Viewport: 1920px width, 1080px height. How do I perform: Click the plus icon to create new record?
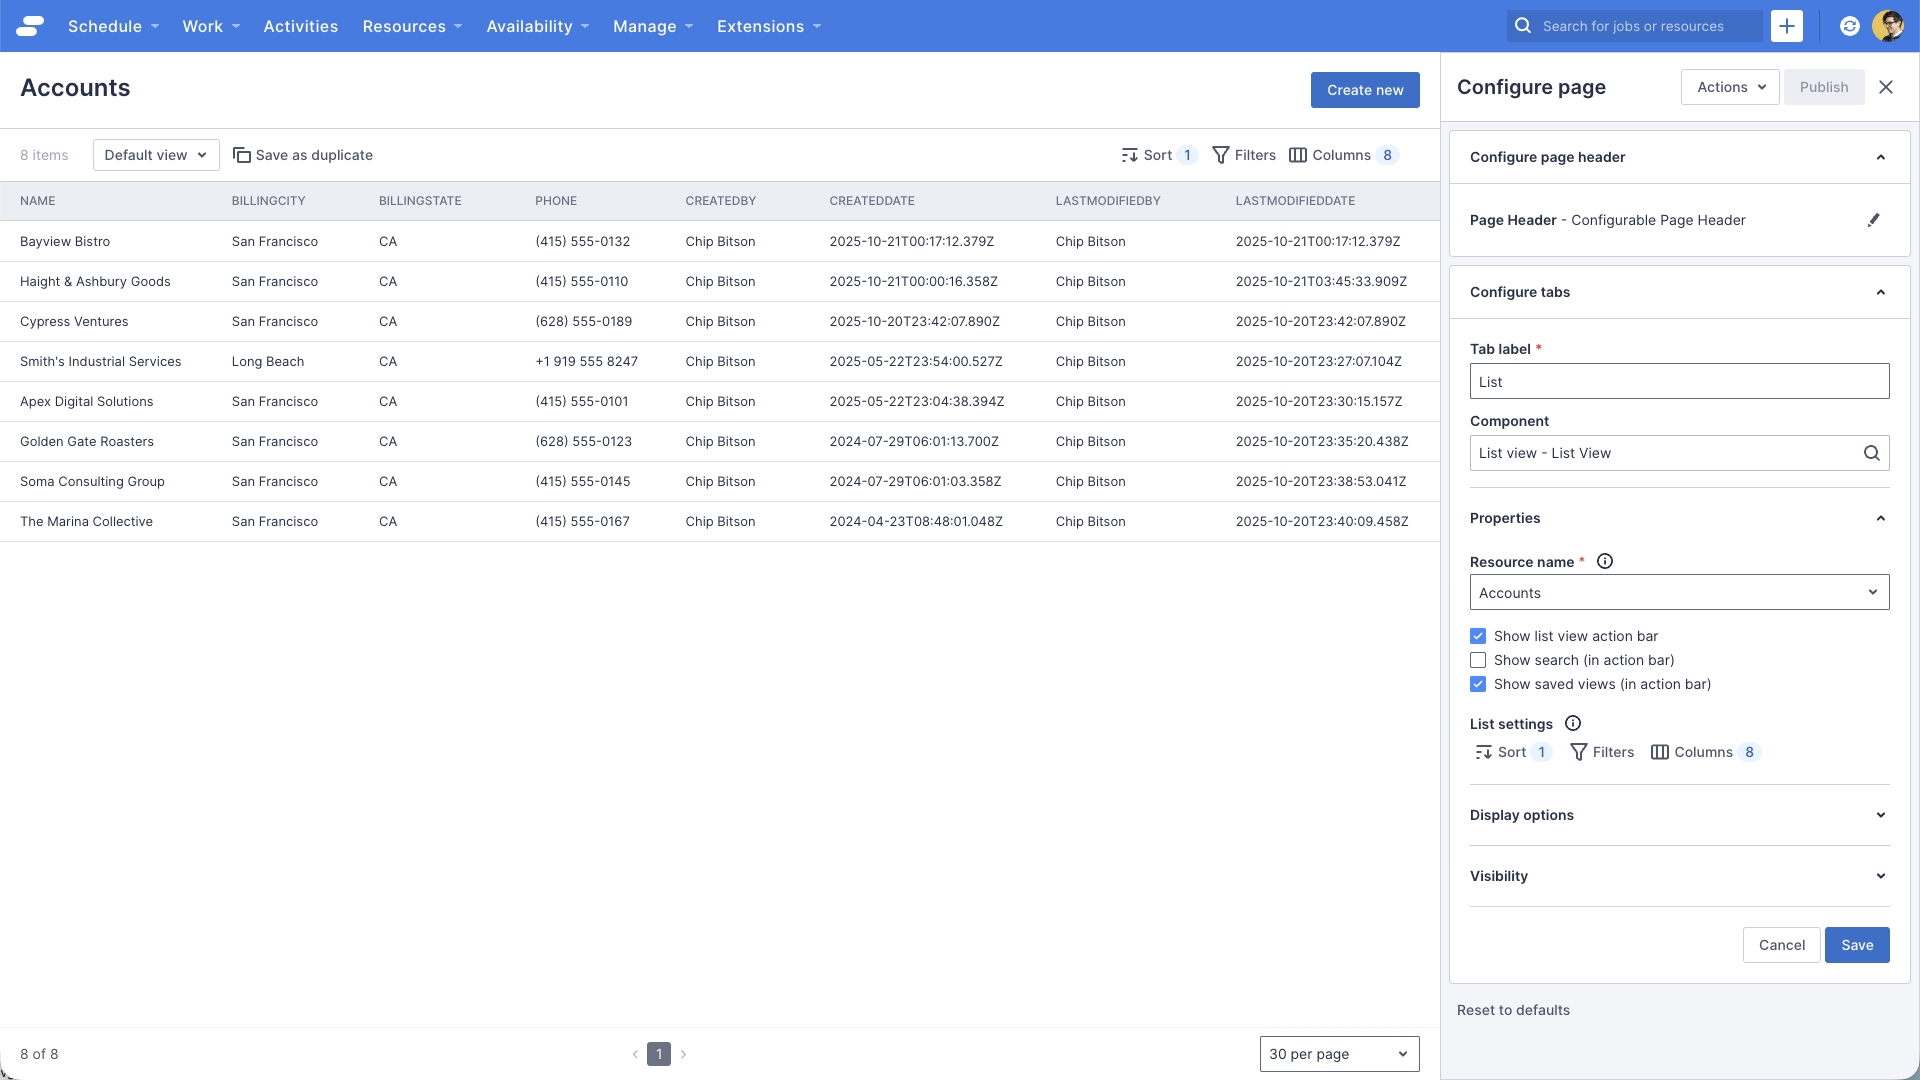(x=1787, y=25)
